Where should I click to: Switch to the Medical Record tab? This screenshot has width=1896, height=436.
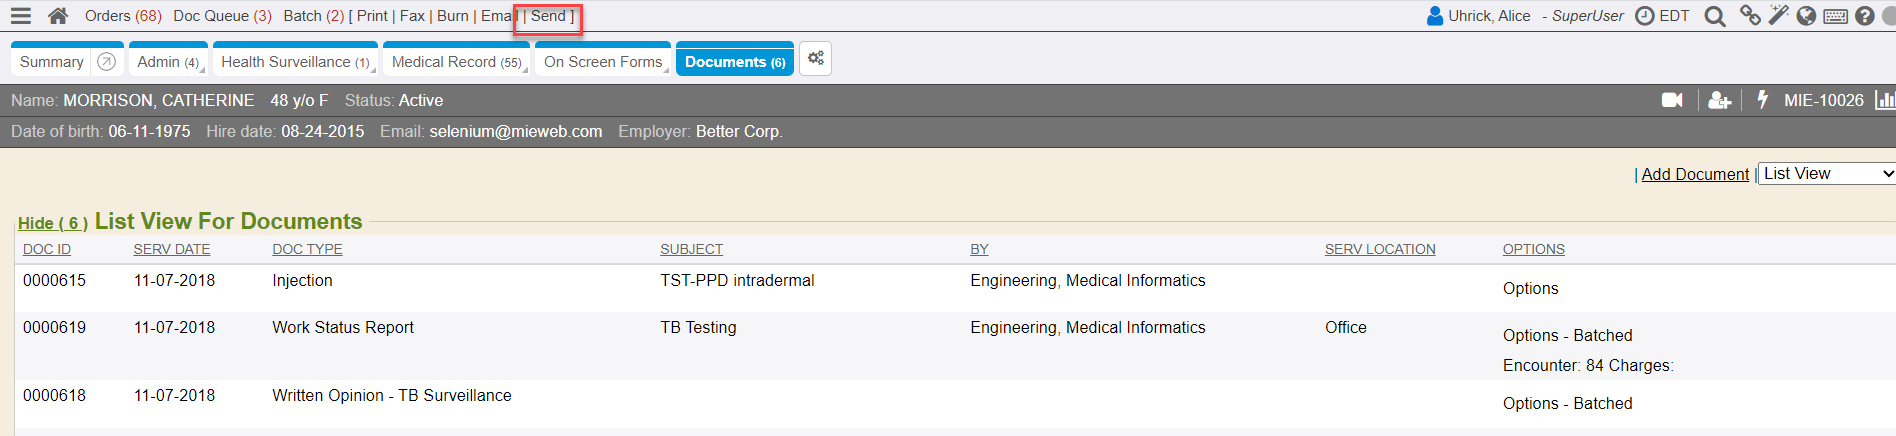pos(456,62)
